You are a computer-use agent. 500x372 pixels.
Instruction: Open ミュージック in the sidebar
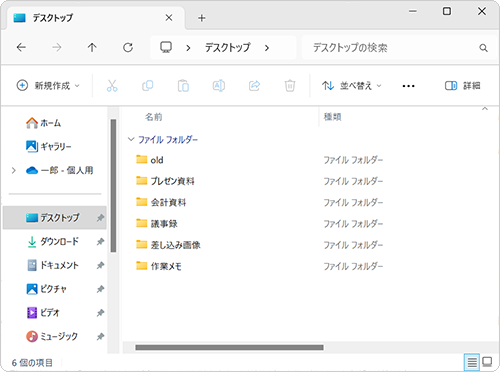click(x=52, y=336)
